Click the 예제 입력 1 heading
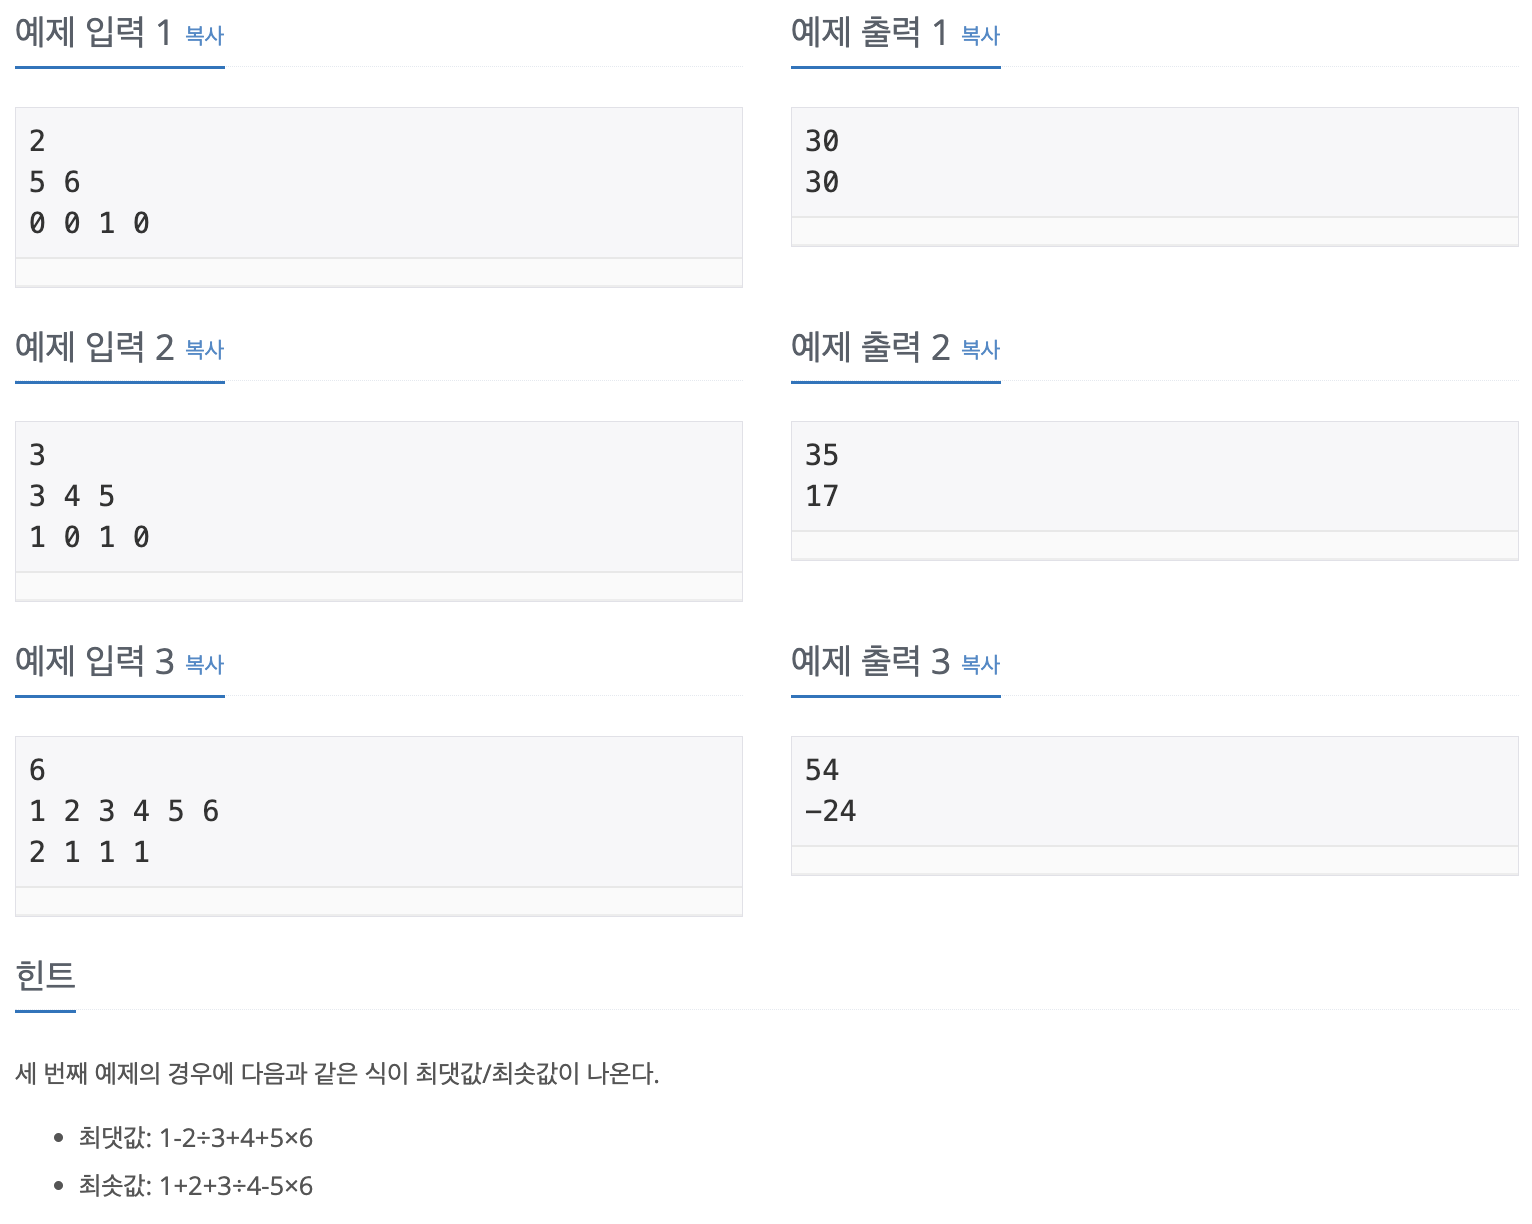 [x=94, y=33]
